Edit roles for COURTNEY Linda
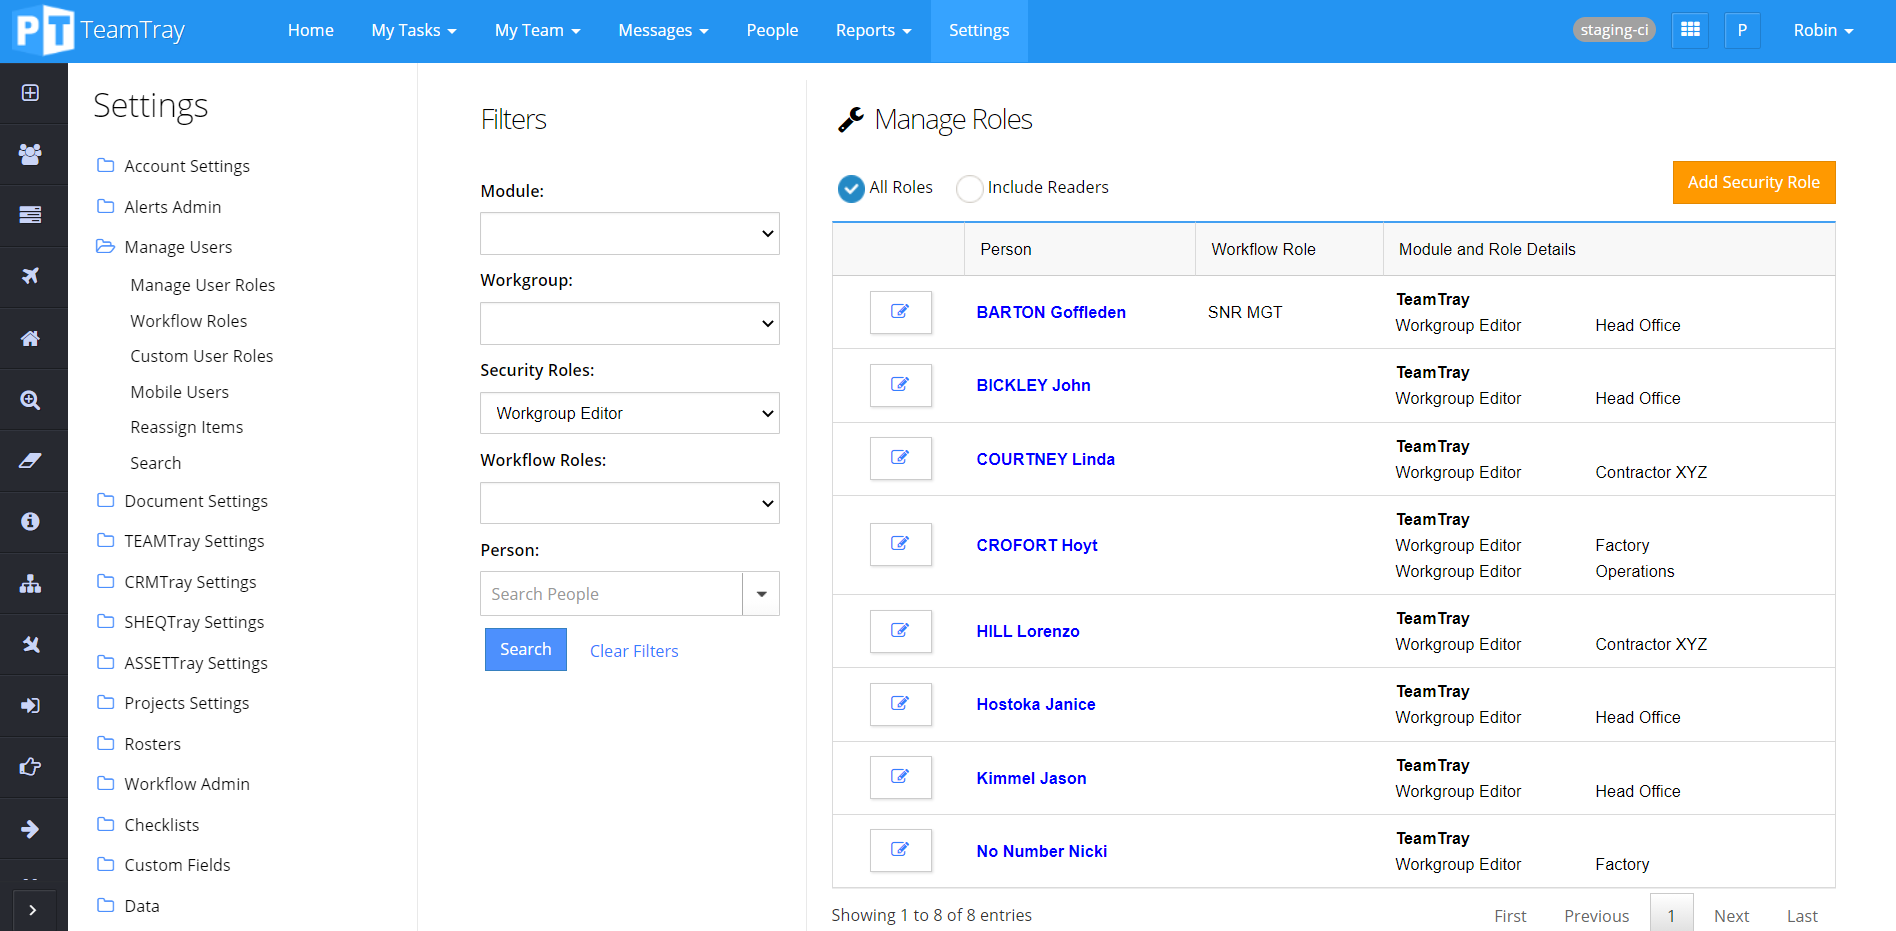 pyautogui.click(x=900, y=458)
